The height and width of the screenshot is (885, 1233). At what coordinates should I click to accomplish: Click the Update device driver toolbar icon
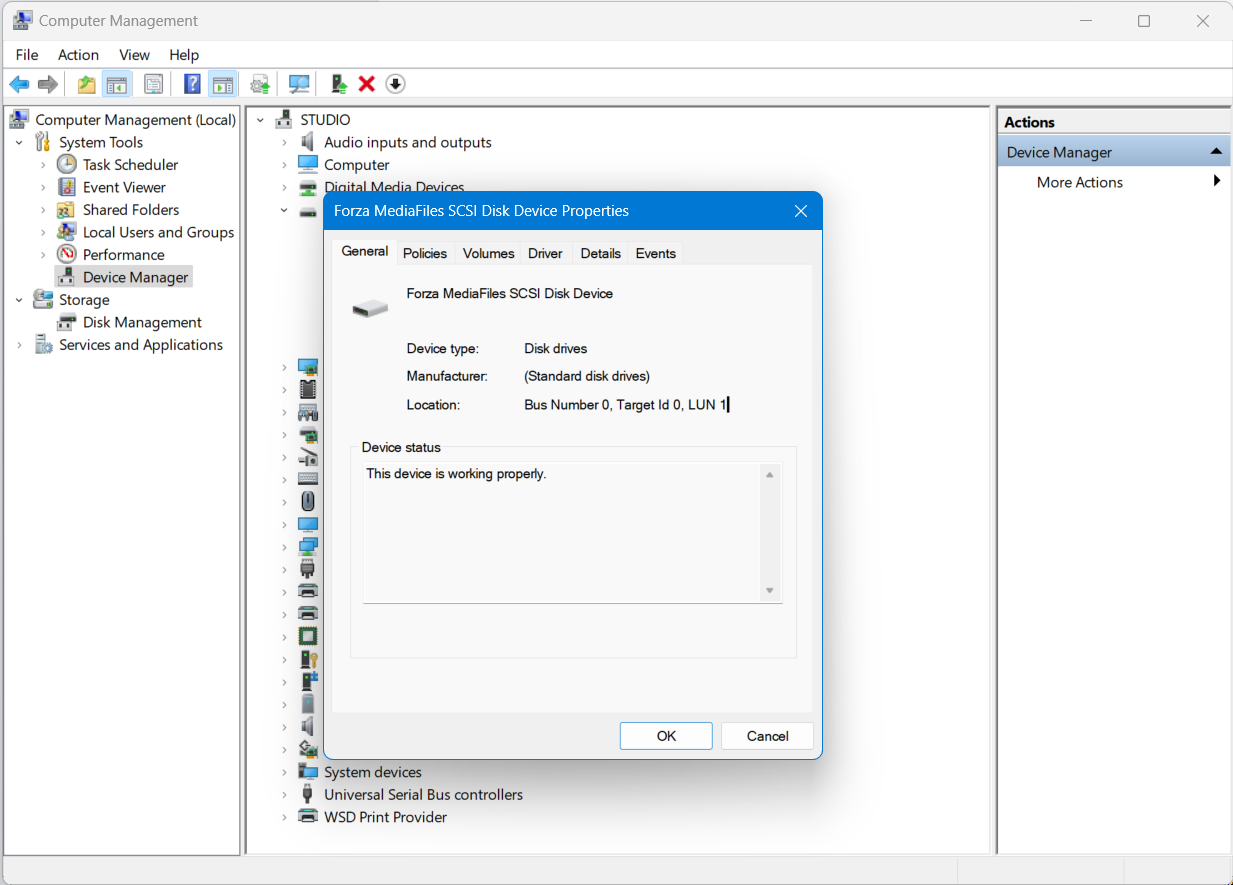(x=340, y=84)
